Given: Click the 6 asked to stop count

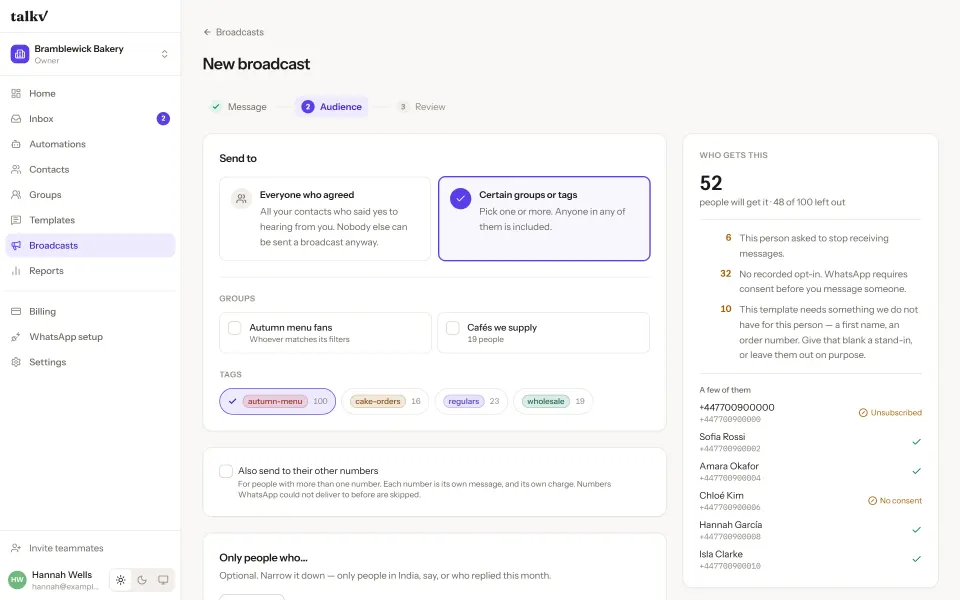Looking at the screenshot, I should click(728, 238).
